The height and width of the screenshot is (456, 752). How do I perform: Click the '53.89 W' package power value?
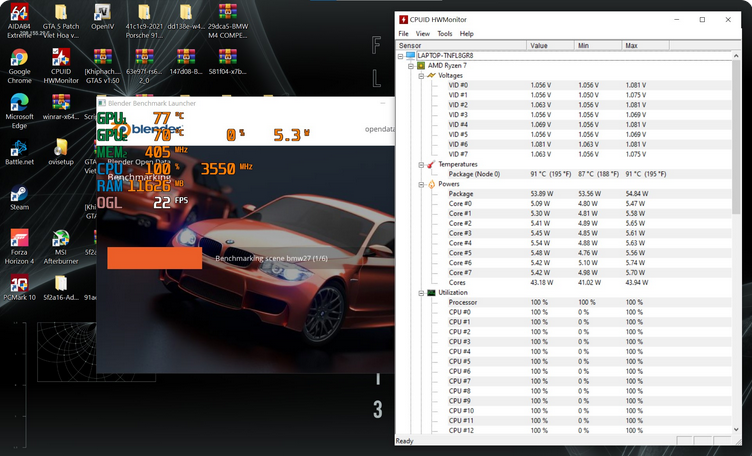(x=541, y=194)
